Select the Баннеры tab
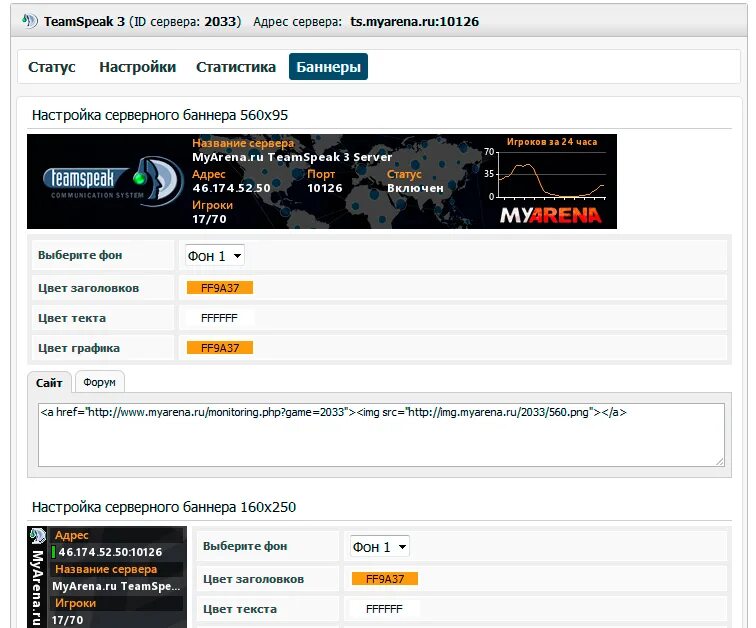756x628 pixels. [x=328, y=67]
